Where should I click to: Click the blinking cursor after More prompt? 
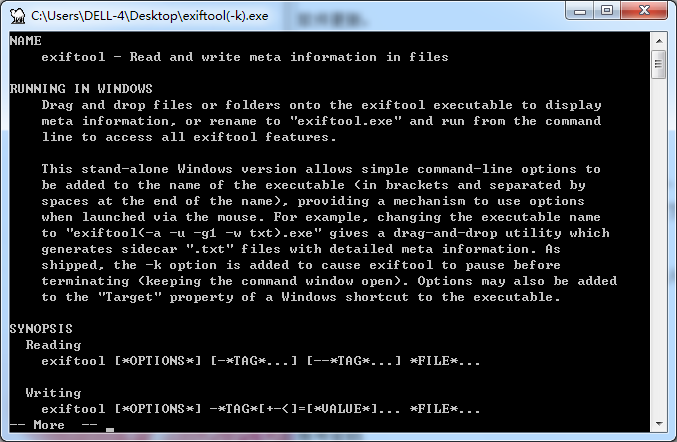(x=110, y=429)
